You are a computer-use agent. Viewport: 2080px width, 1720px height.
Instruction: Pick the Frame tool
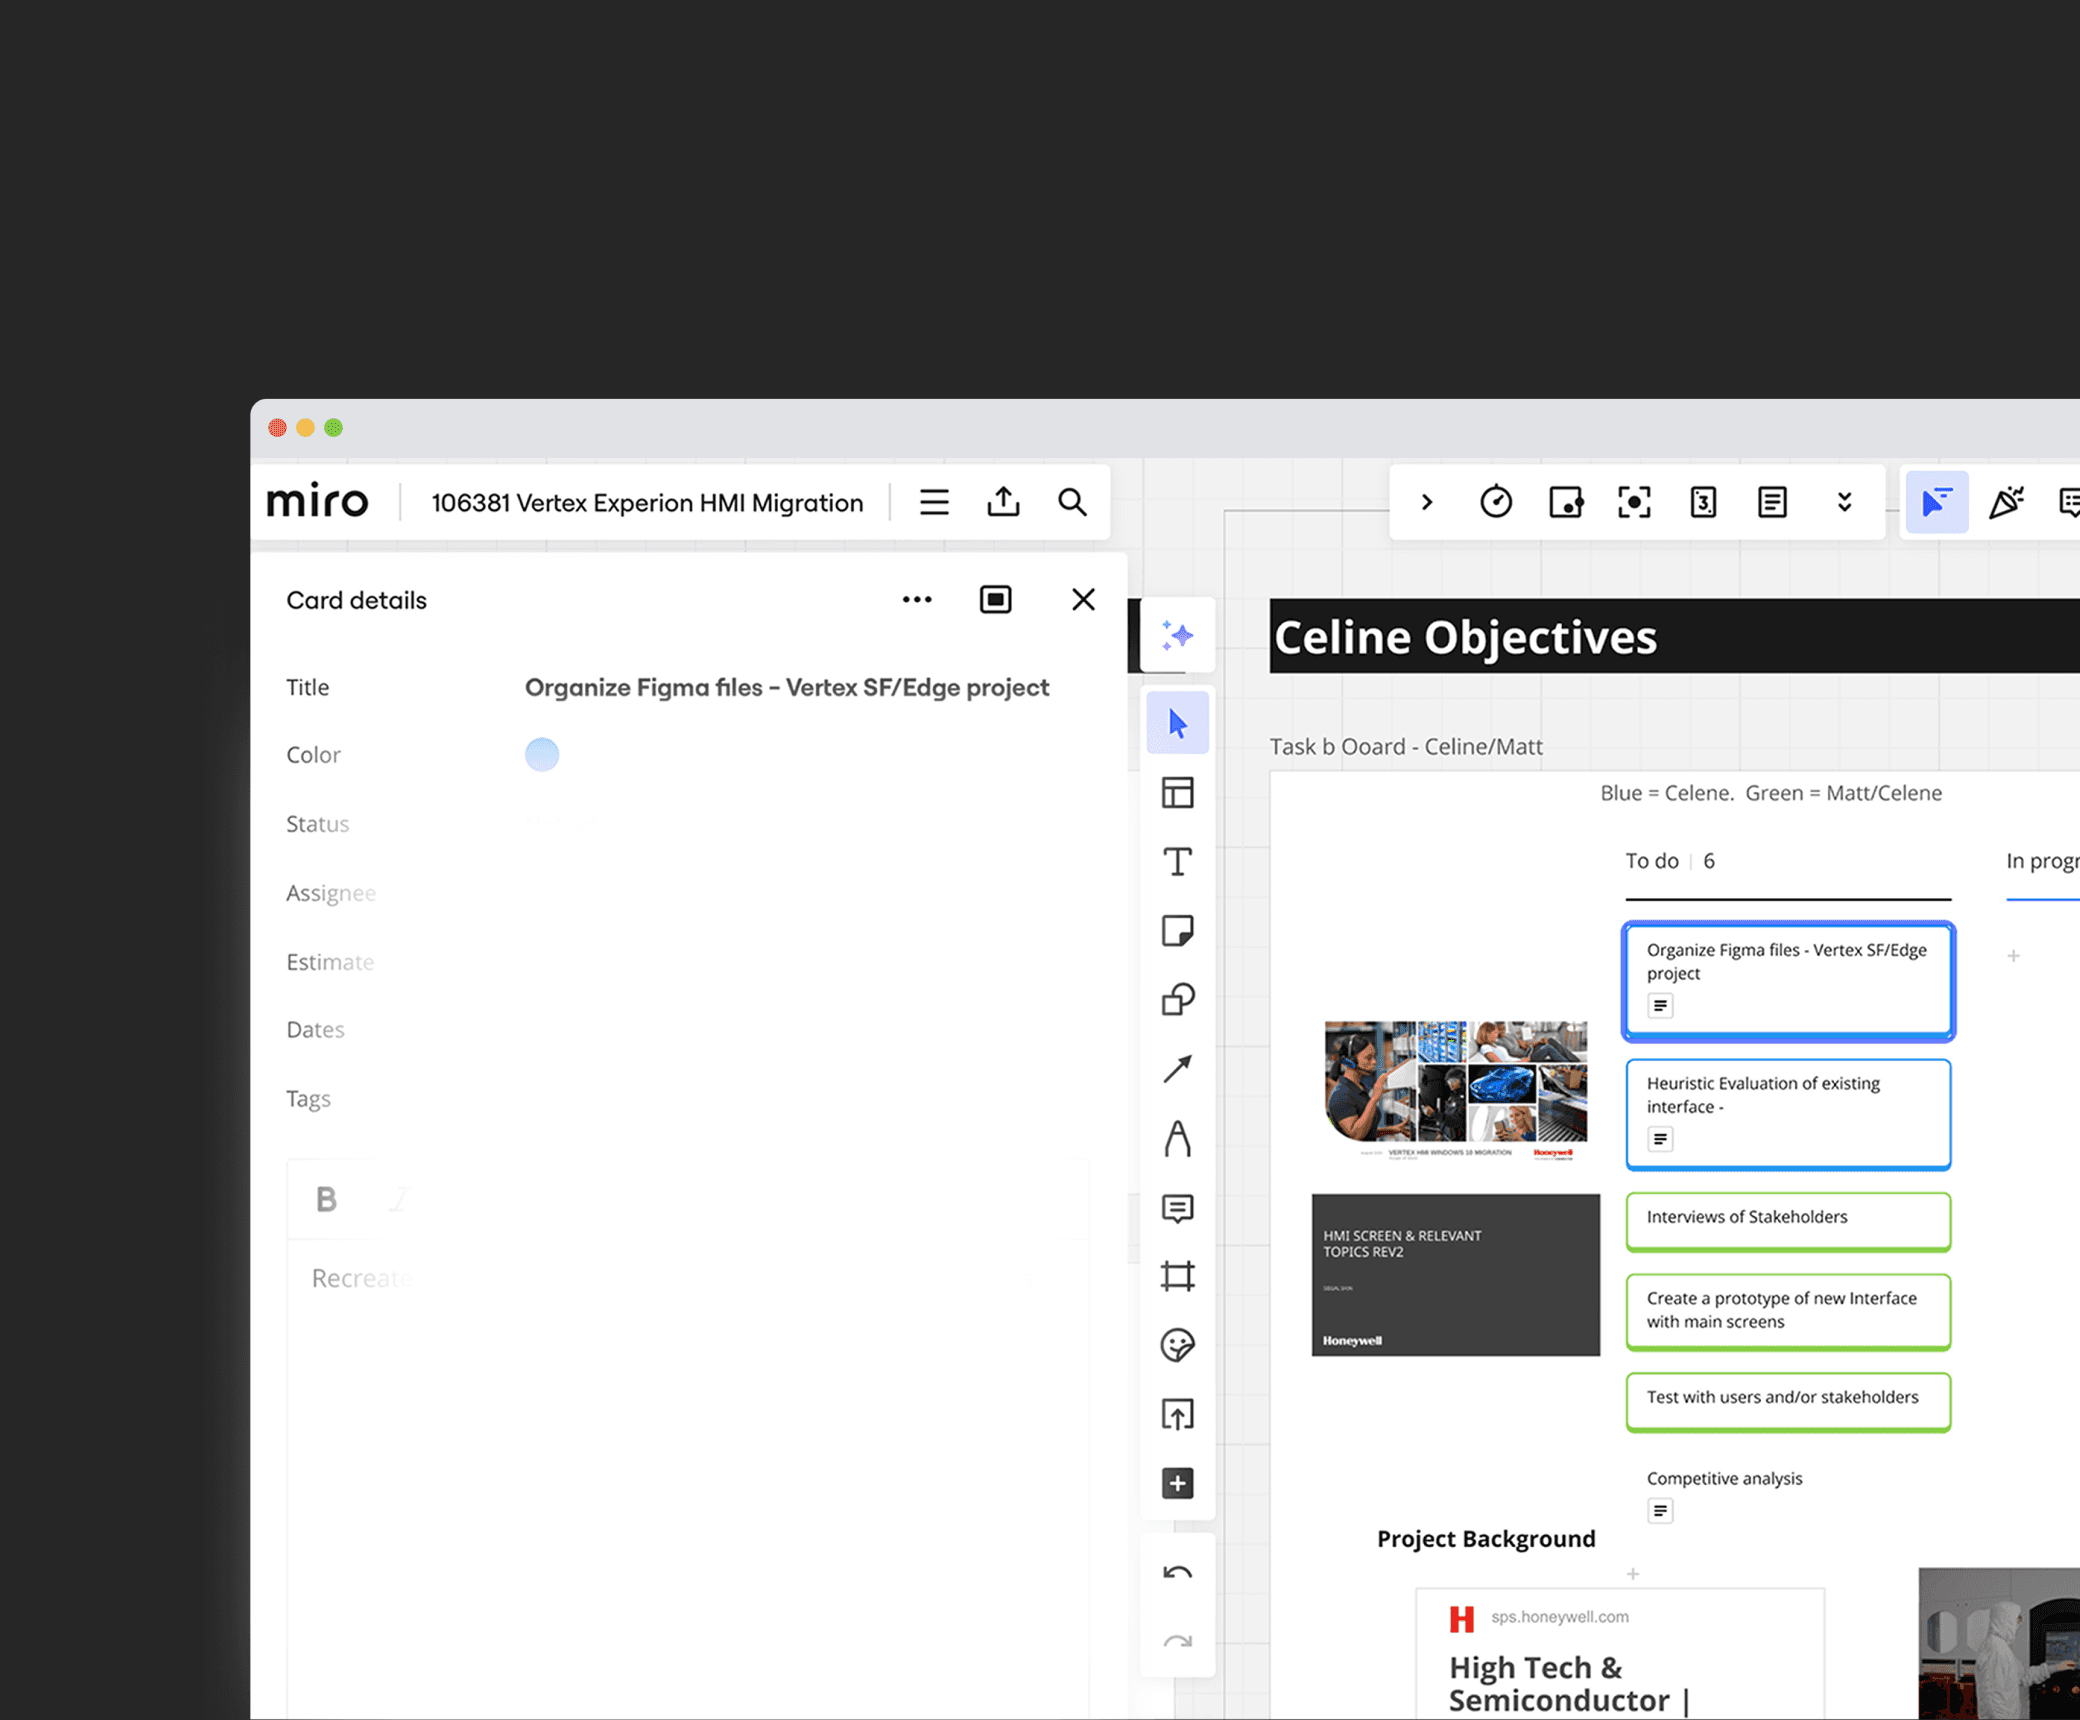[1177, 1277]
